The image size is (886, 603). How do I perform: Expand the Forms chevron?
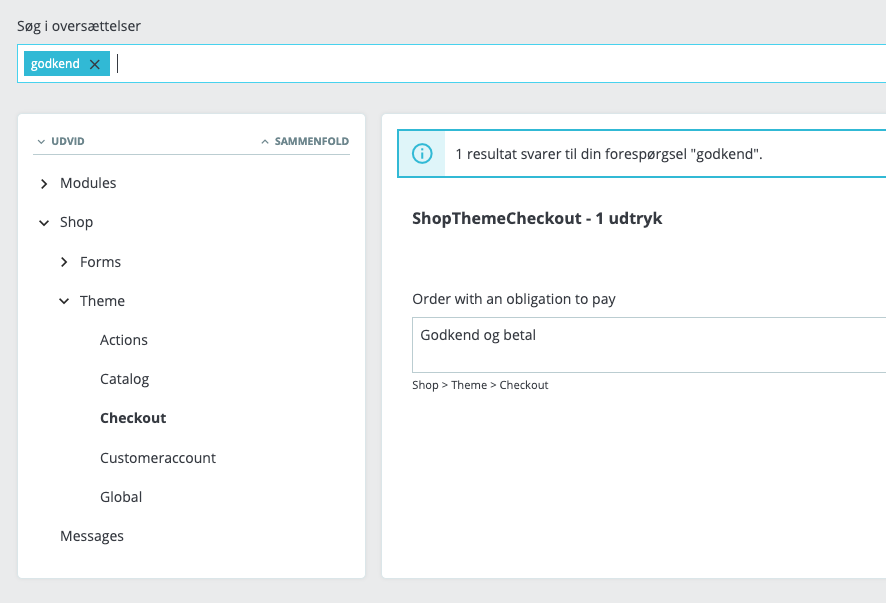click(x=64, y=262)
